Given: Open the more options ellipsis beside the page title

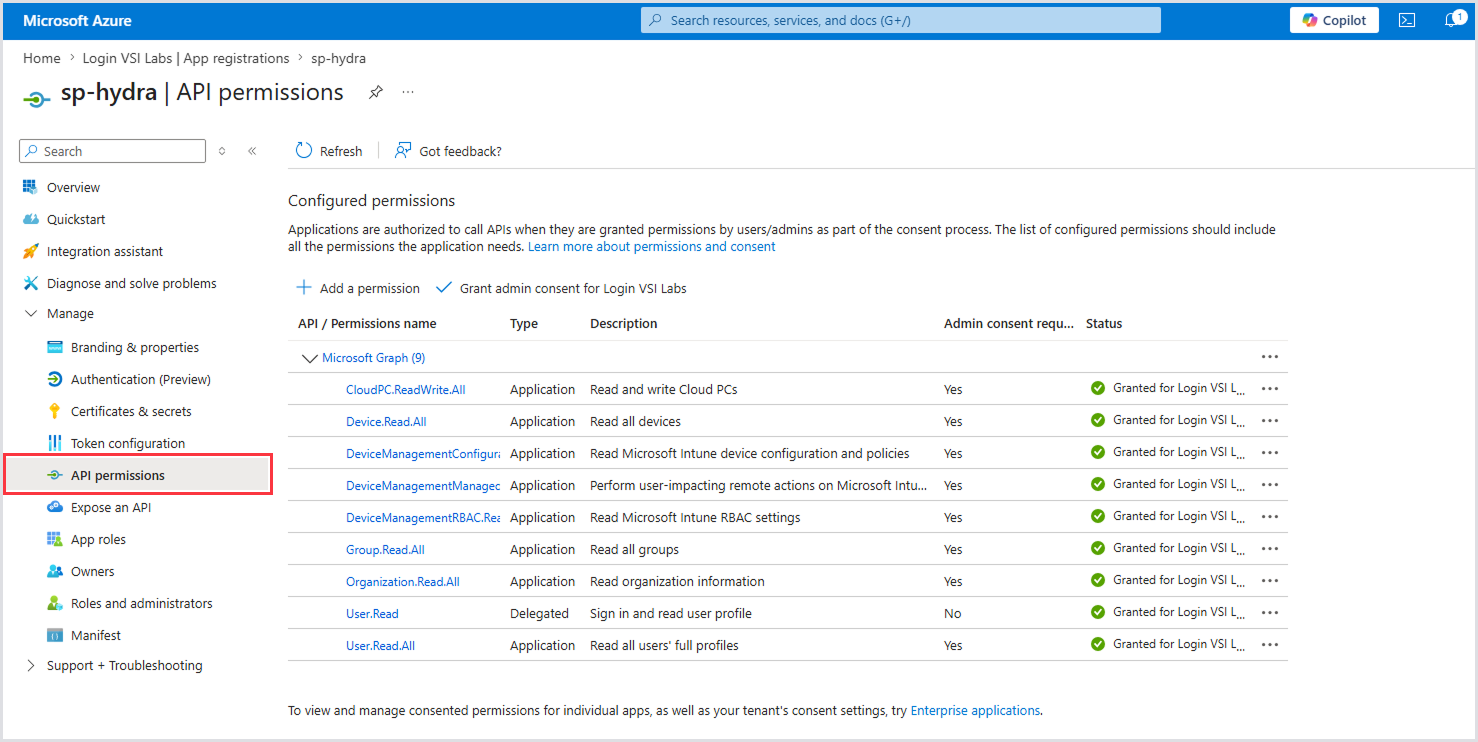Looking at the screenshot, I should pos(408,92).
